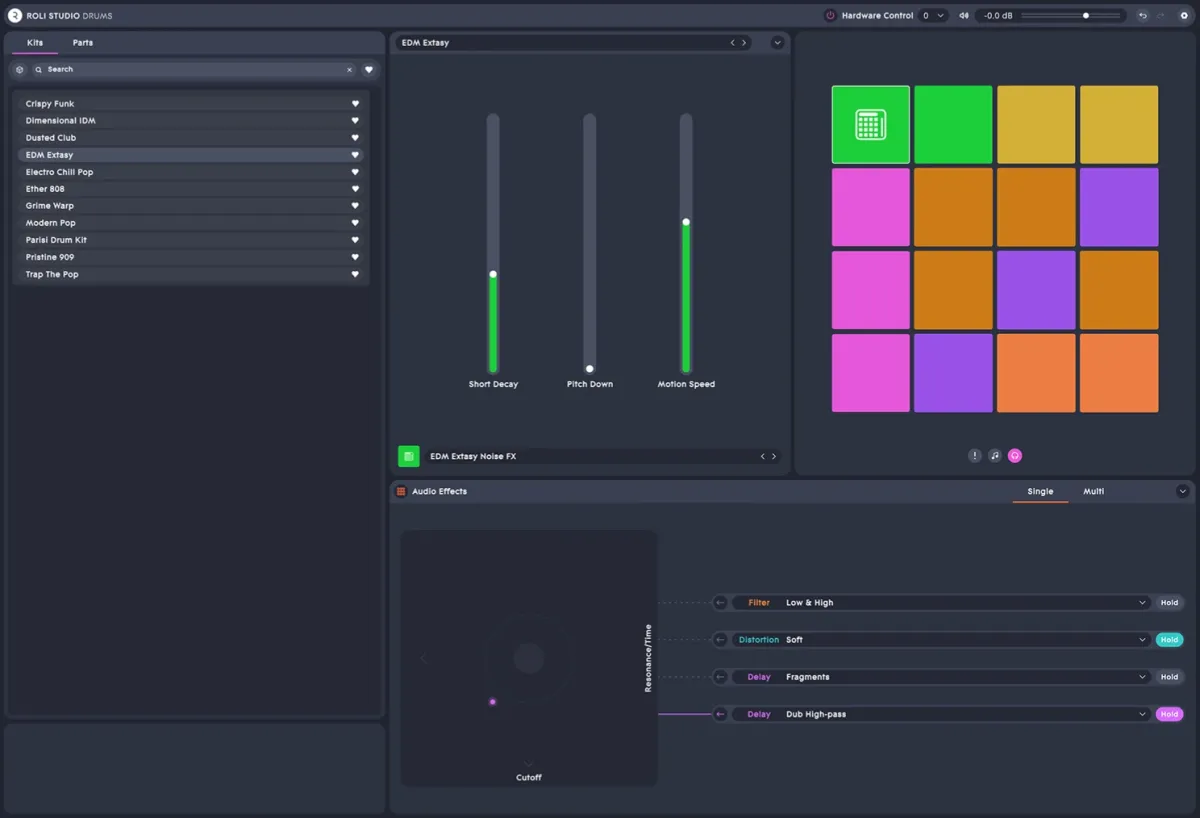The height and width of the screenshot is (818, 1200).
Task: Favorite the Crispy Funk kit heart
Action: pos(355,104)
